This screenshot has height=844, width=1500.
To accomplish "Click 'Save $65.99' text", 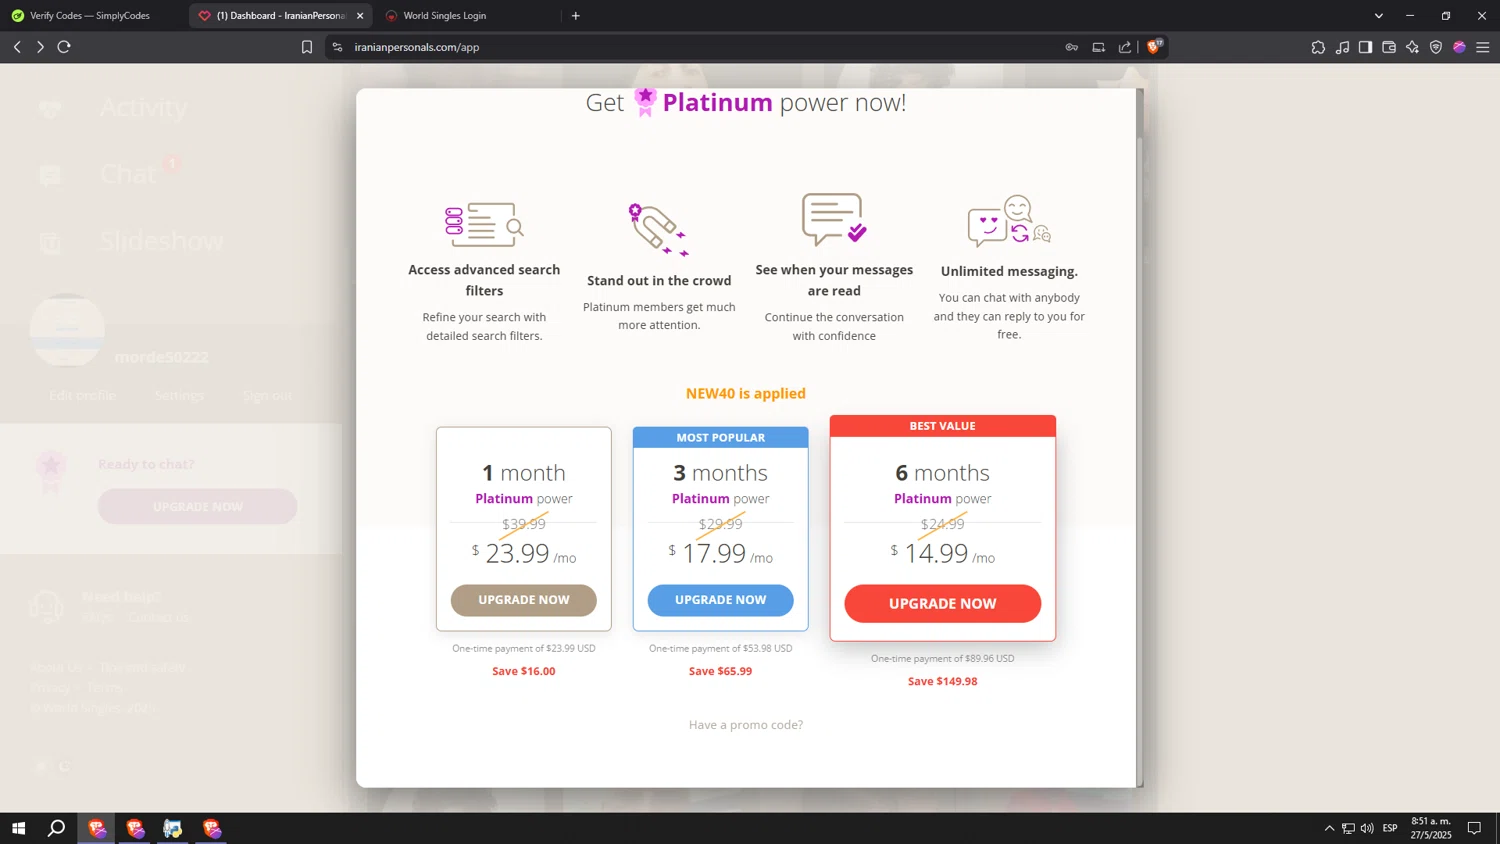I will pyautogui.click(x=720, y=671).
